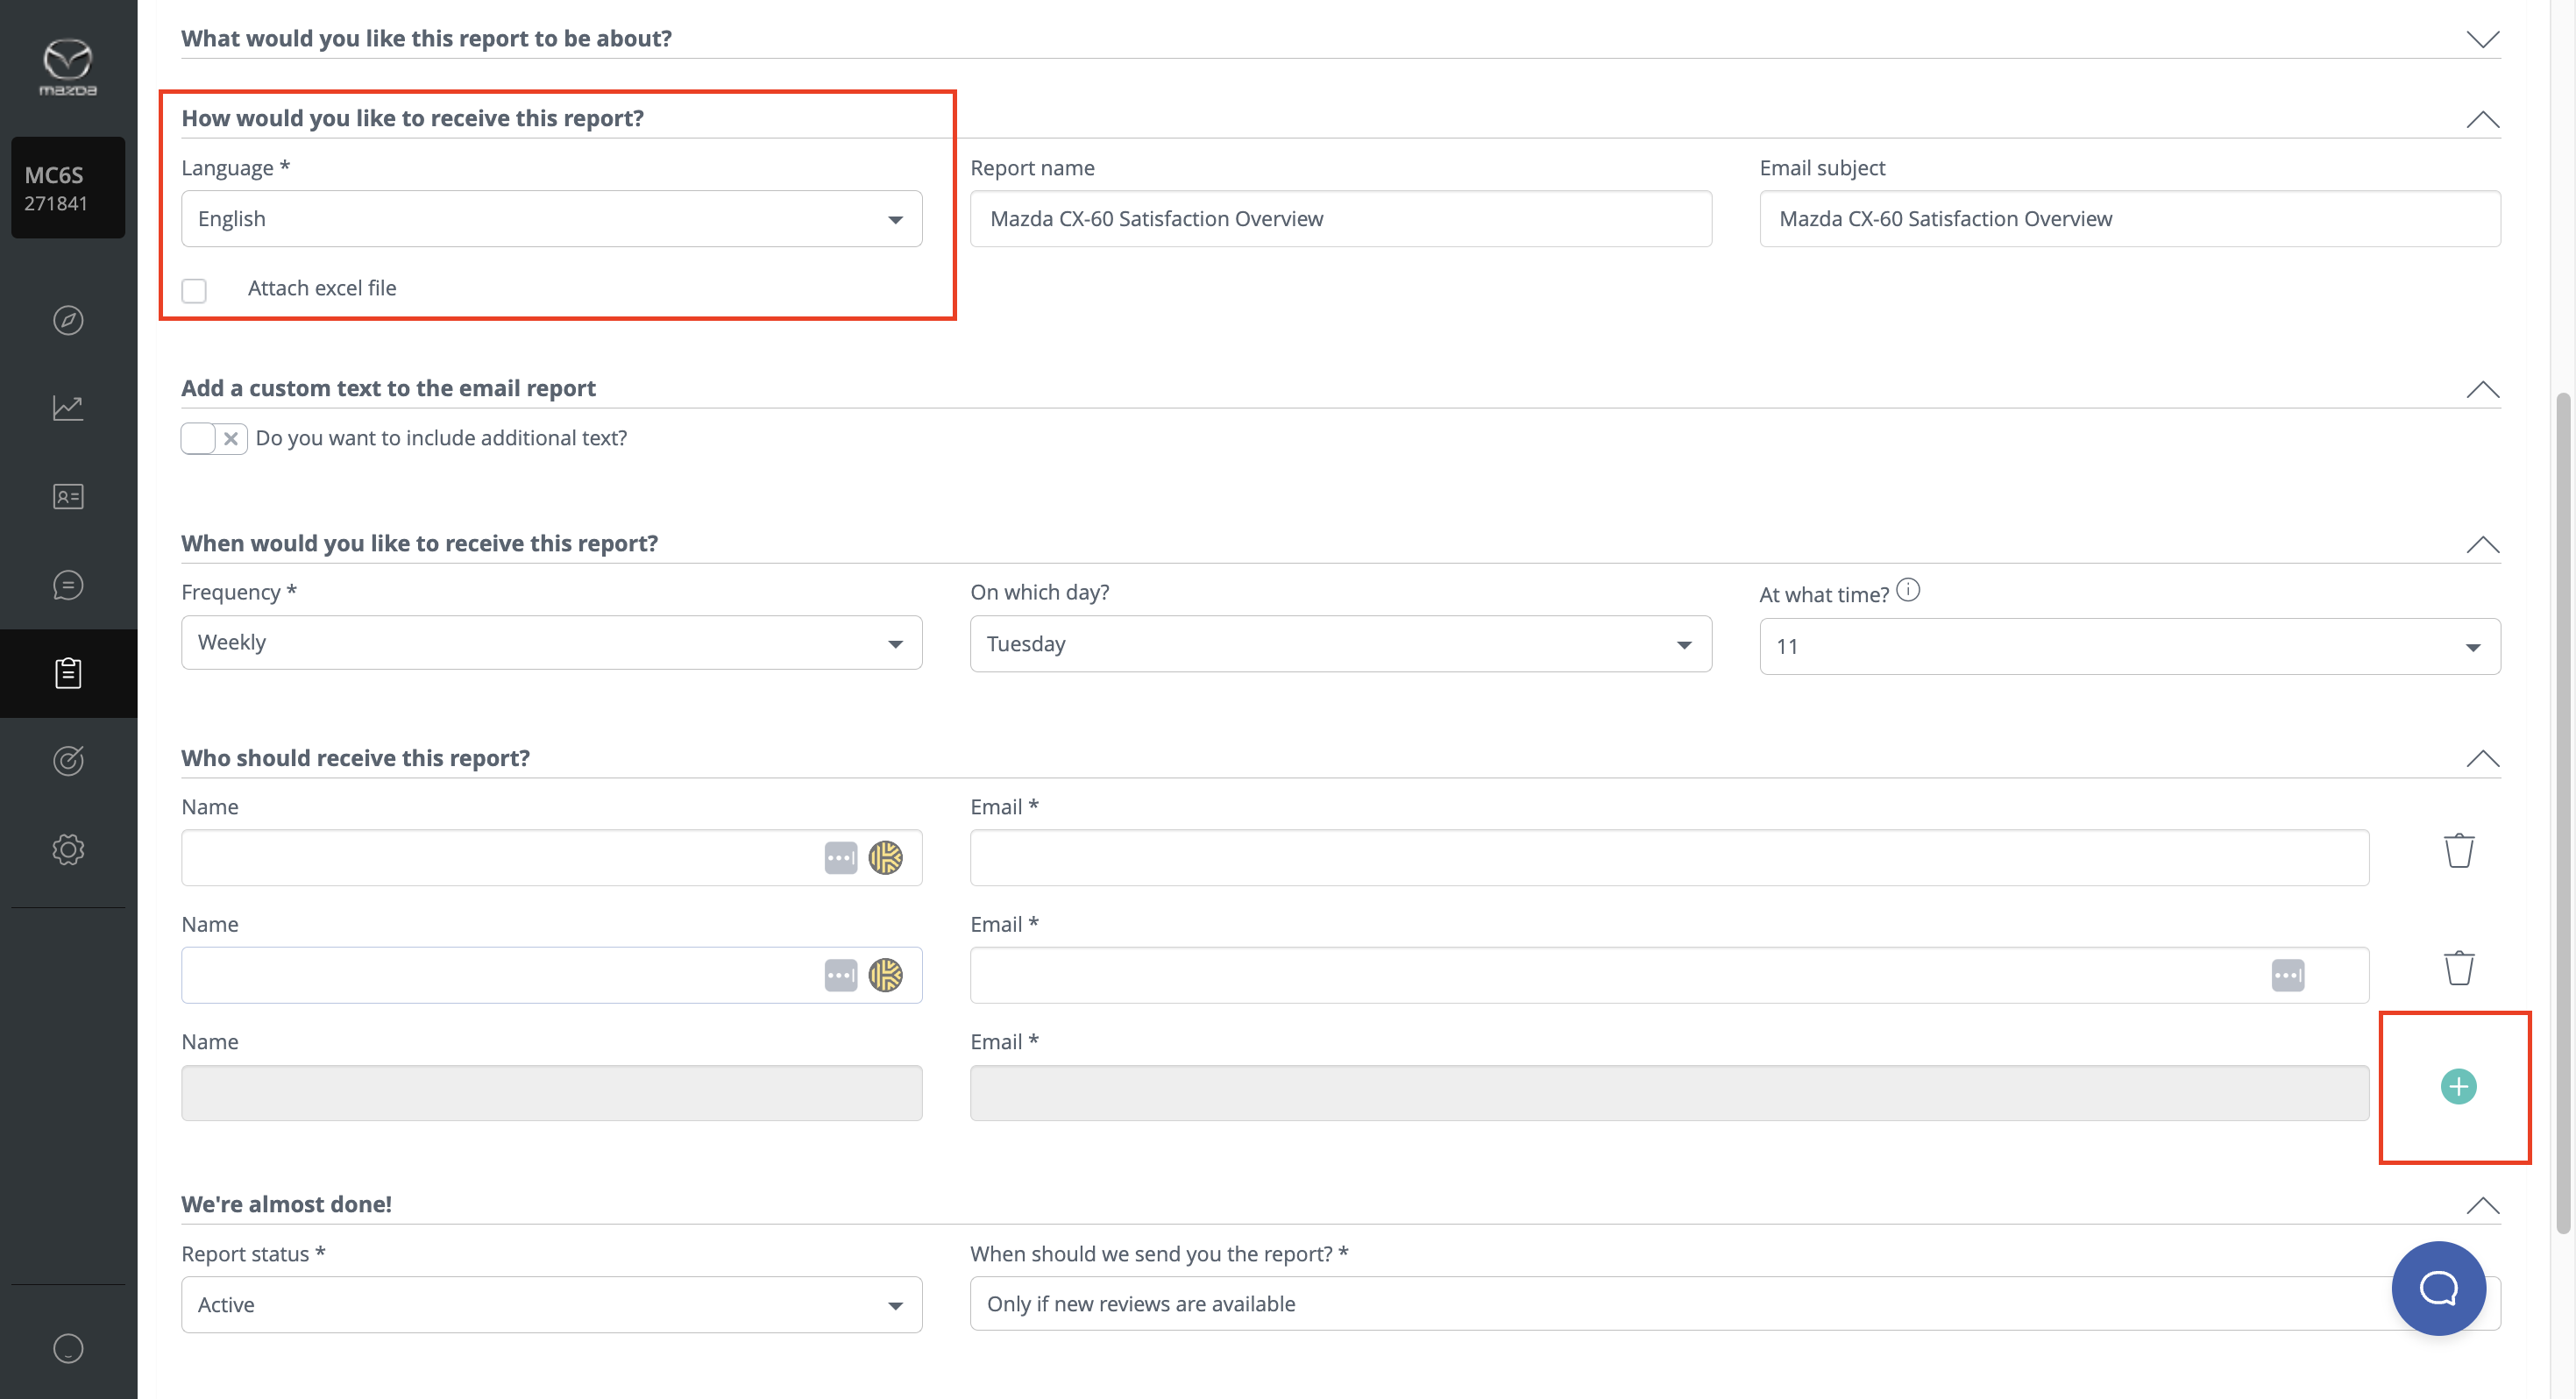Click the Email subject input field
This screenshot has height=1399, width=2576.
coord(2129,219)
